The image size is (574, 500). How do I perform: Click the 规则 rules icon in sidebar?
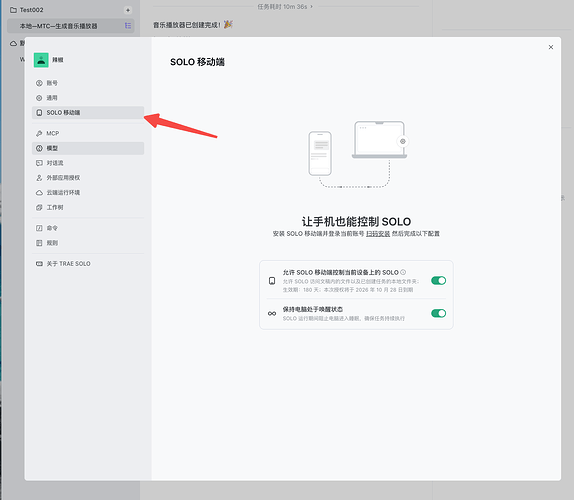click(39, 243)
